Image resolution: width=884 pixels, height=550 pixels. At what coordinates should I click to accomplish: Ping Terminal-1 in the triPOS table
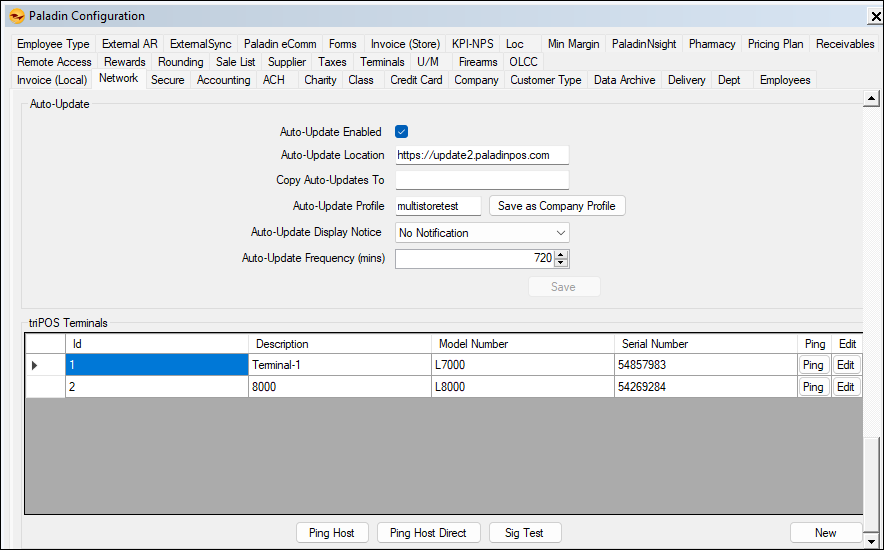coord(813,366)
